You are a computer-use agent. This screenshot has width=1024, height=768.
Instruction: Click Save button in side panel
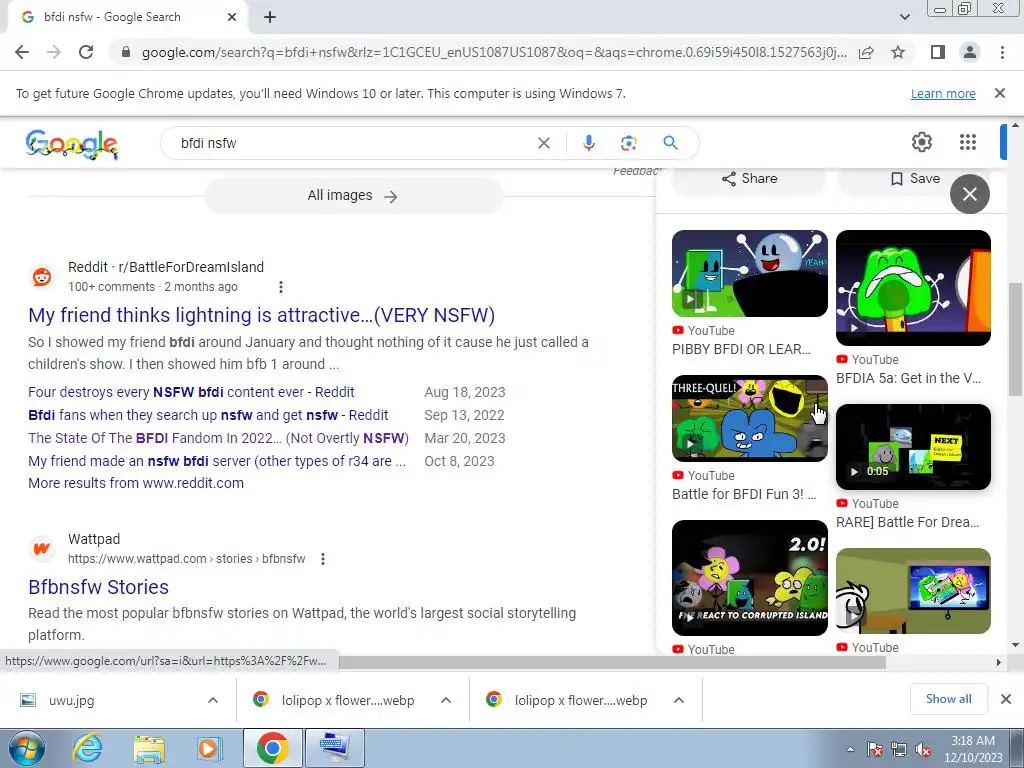pyautogui.click(x=915, y=179)
